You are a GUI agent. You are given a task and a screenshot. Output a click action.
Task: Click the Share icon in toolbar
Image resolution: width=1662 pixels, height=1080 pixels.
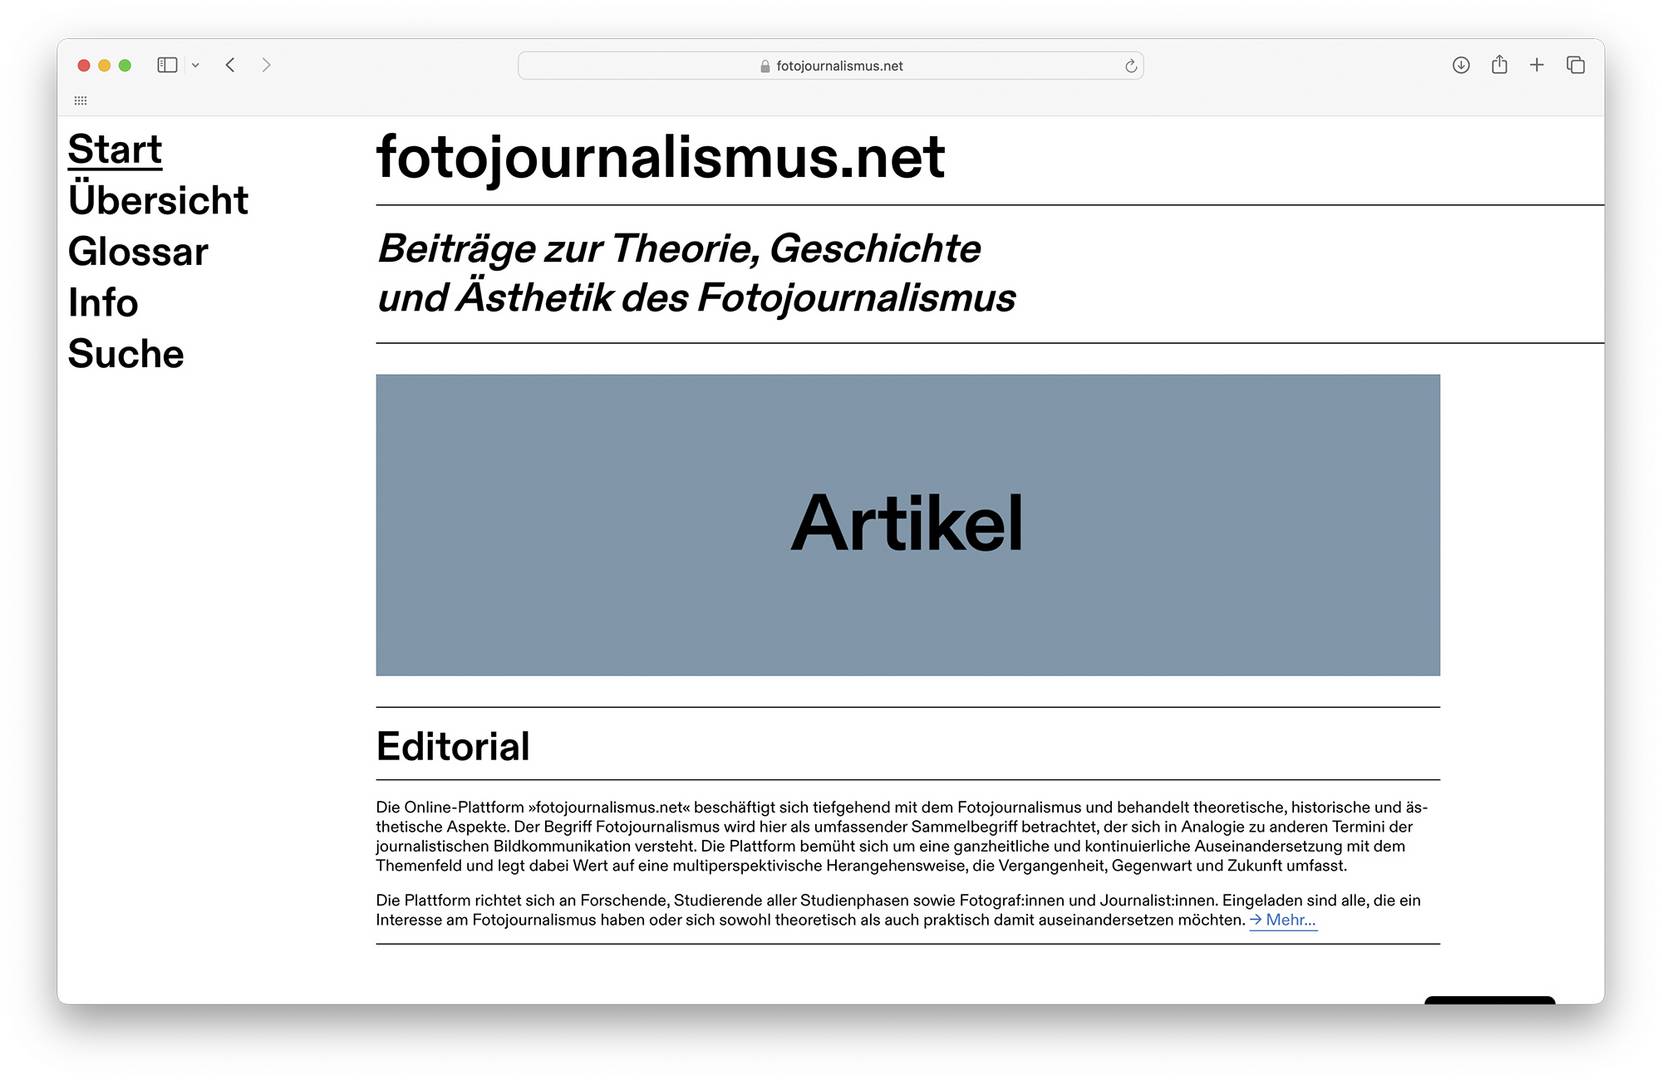coord(1499,64)
